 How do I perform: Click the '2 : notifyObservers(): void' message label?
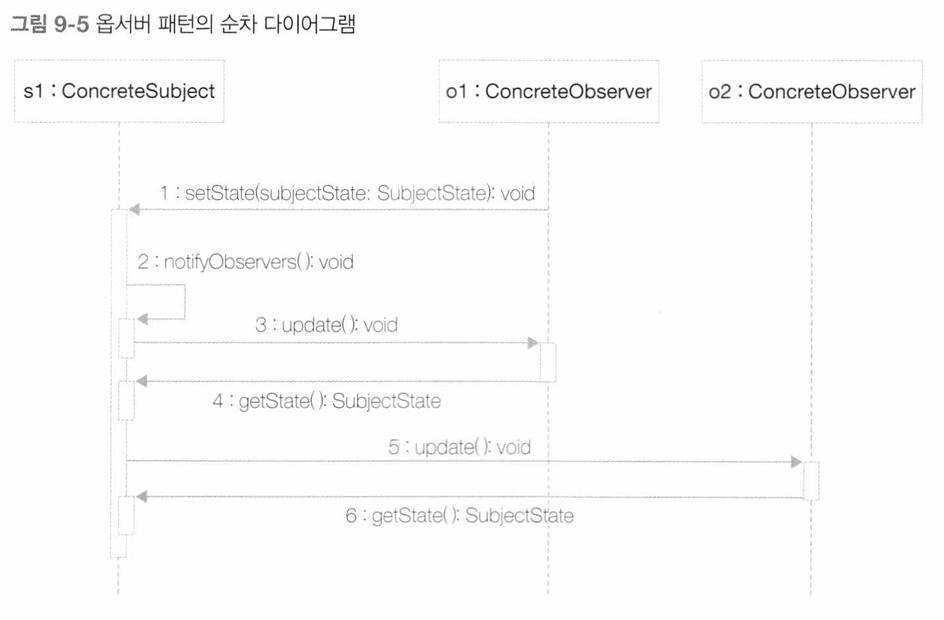coord(246,262)
